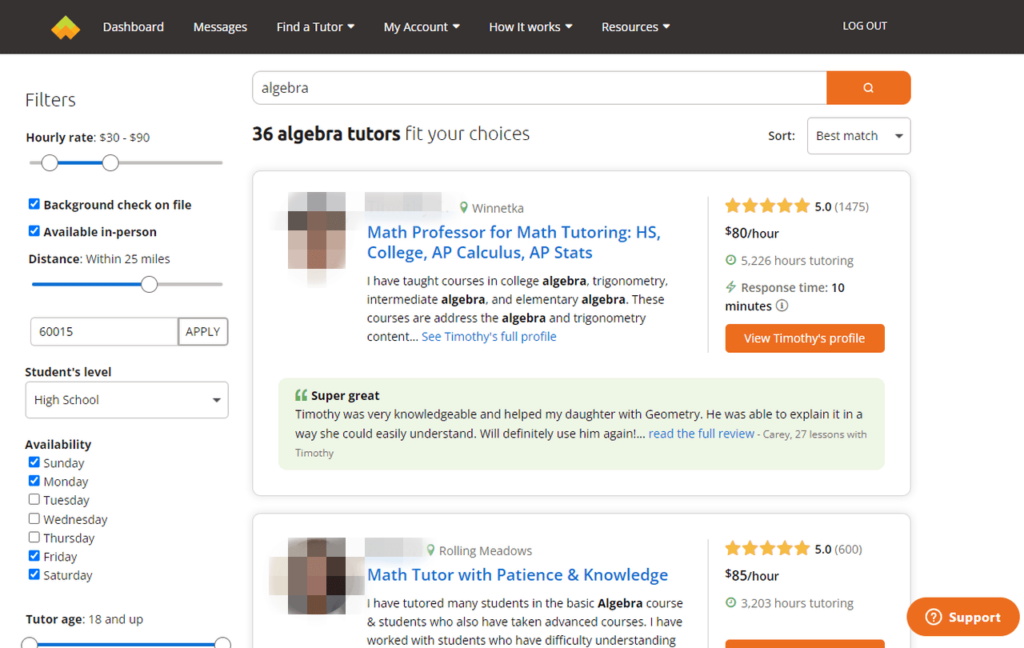Click Timothy's five-star rating
1024x648 pixels.
(x=767, y=206)
